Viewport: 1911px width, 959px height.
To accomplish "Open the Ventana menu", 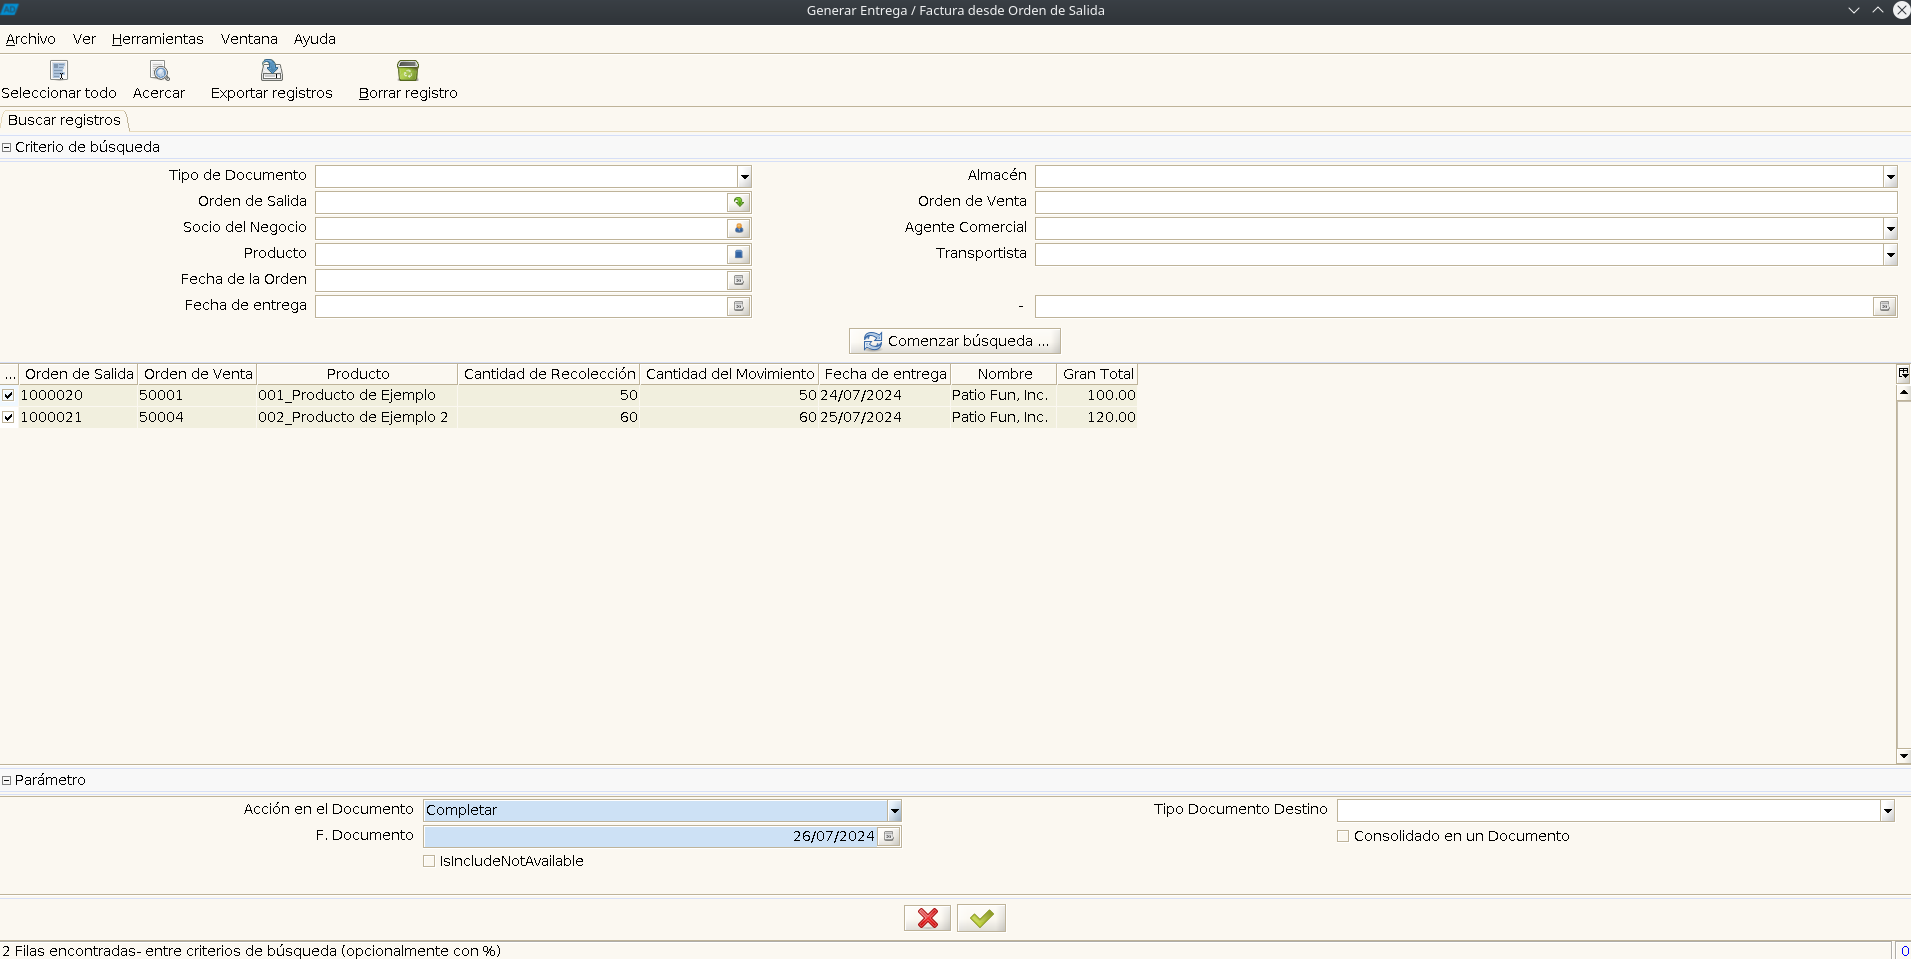I will [249, 39].
